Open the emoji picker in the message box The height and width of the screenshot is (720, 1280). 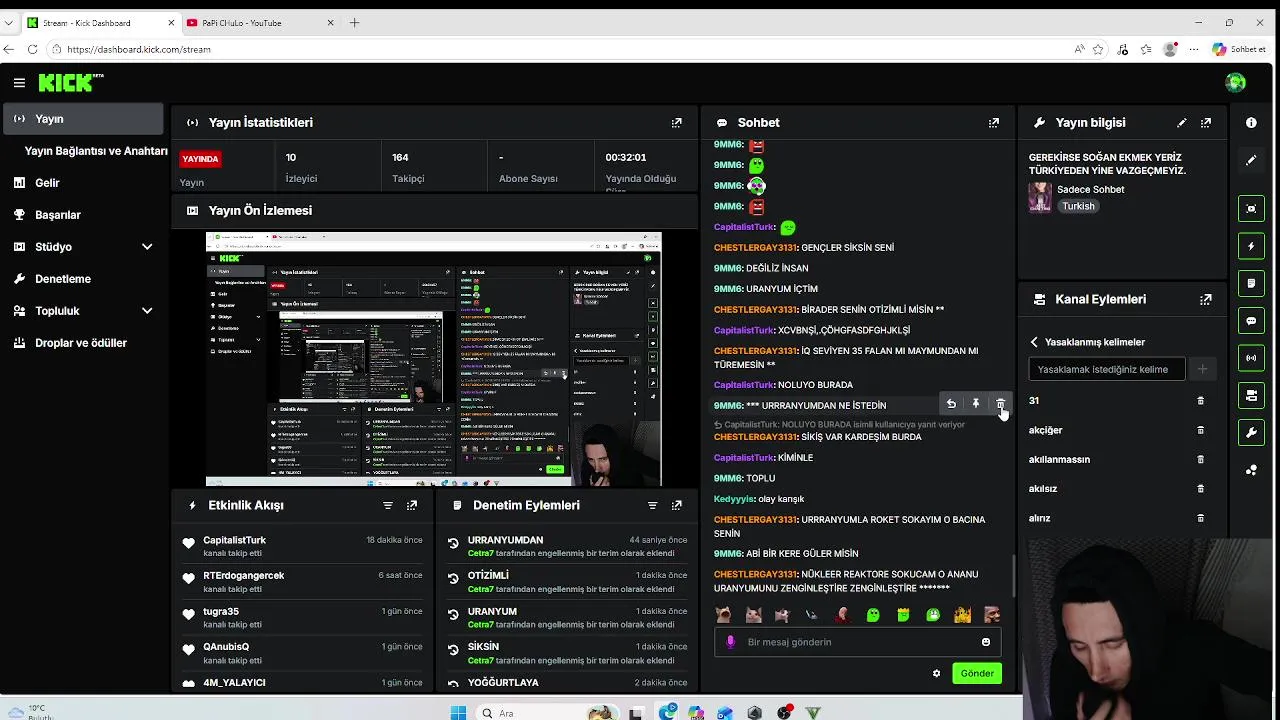[x=986, y=642]
